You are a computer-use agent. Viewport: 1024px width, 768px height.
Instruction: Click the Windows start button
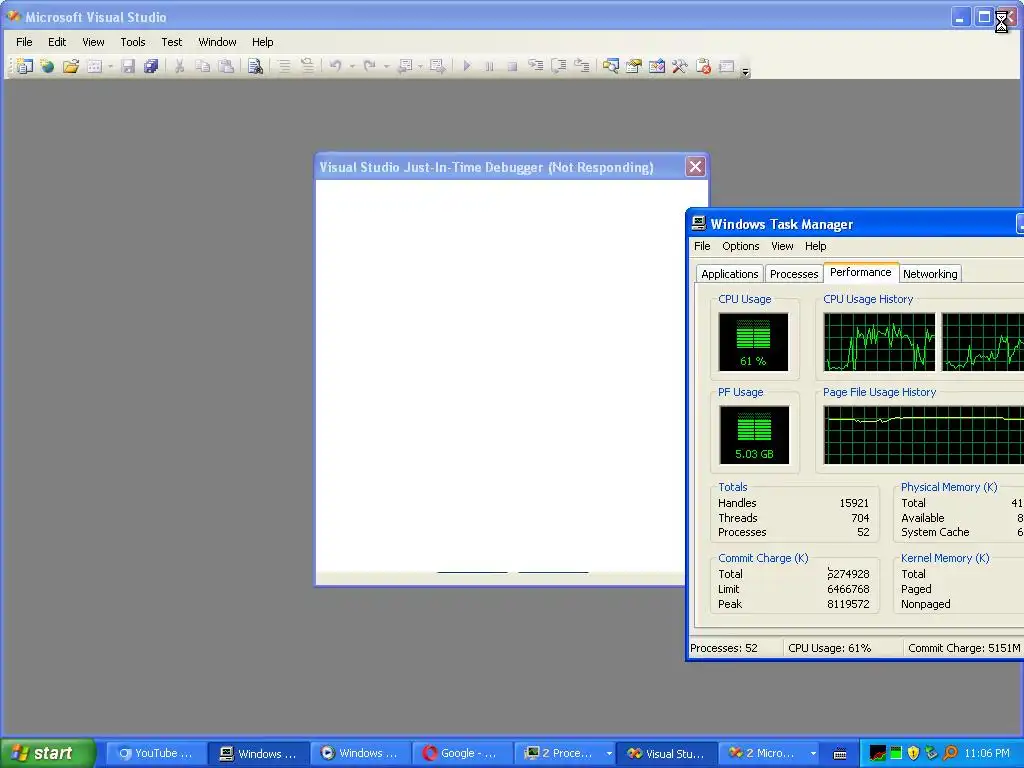coord(47,753)
